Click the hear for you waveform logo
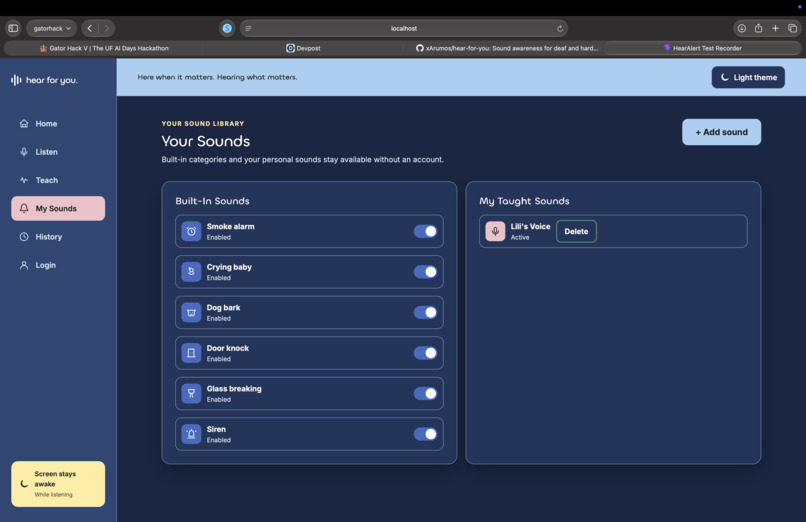The image size is (806, 522). click(16, 80)
